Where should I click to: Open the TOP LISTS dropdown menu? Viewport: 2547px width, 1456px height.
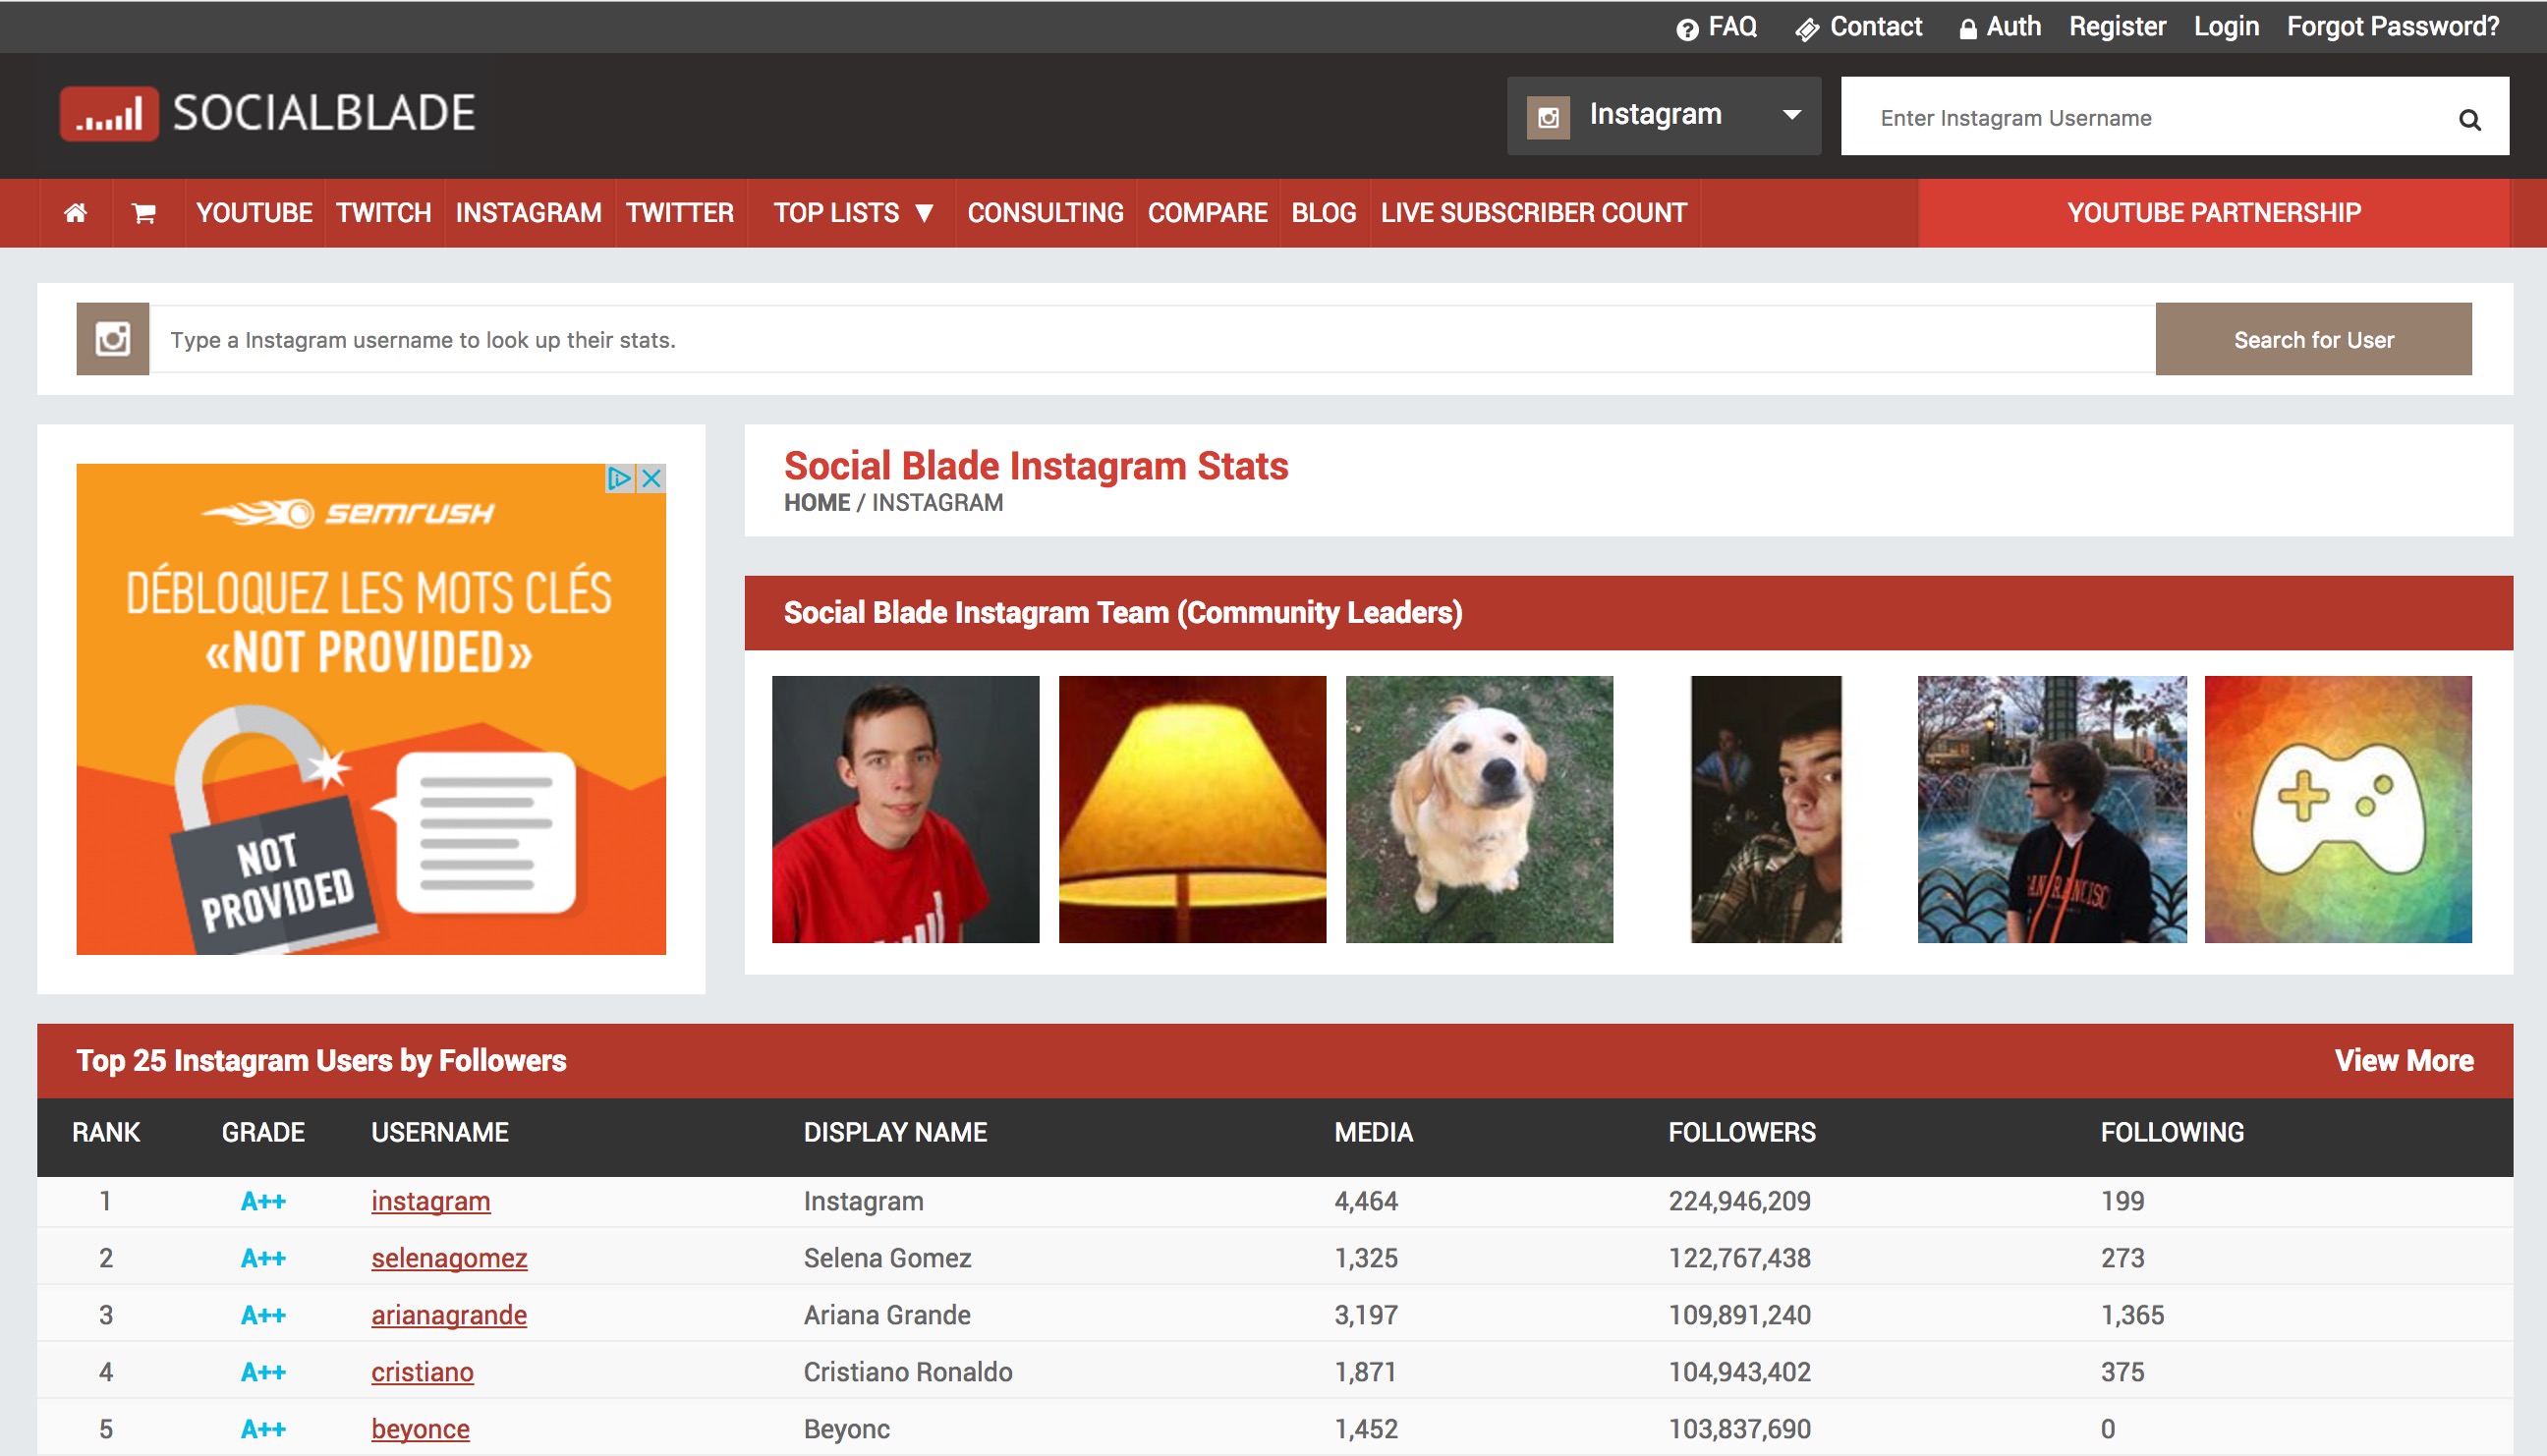853,213
